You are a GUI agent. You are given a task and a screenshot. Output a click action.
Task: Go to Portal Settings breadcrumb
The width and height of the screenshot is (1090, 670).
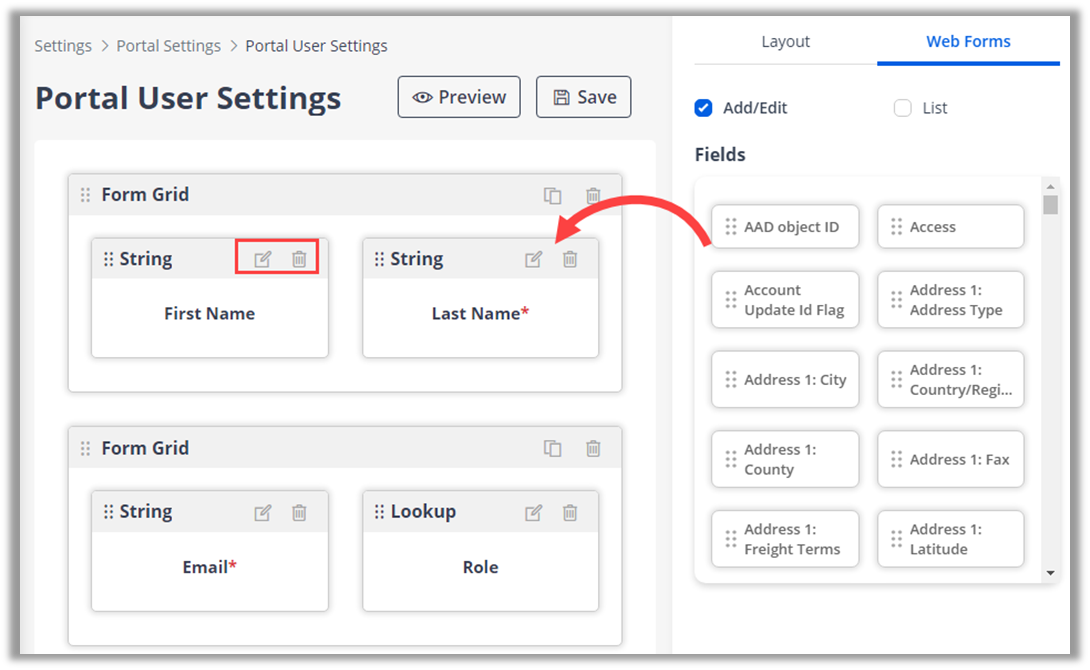(168, 46)
